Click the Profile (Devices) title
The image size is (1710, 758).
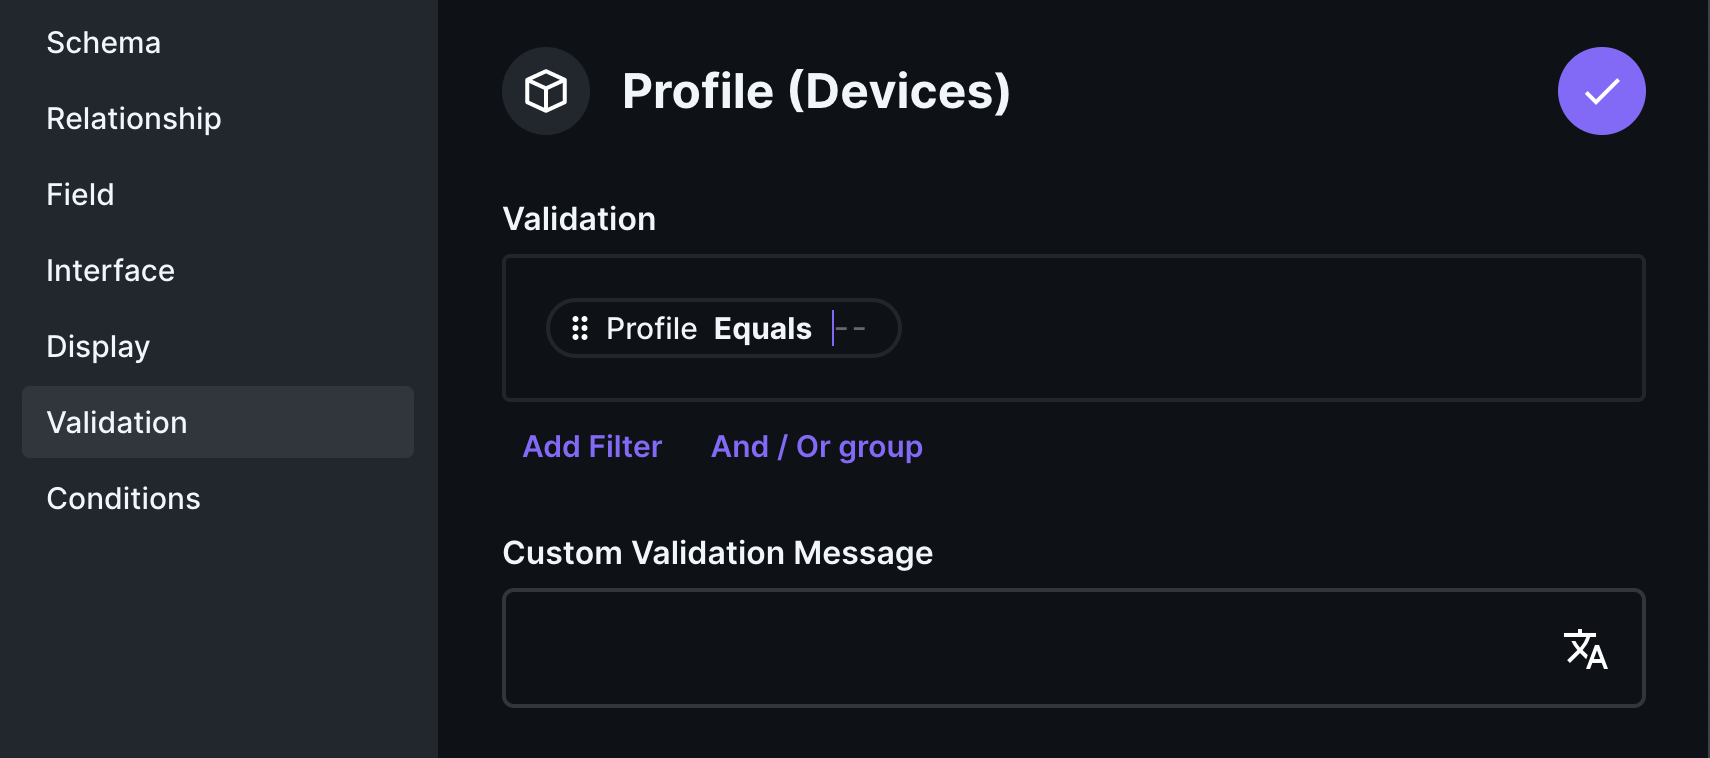click(x=816, y=91)
